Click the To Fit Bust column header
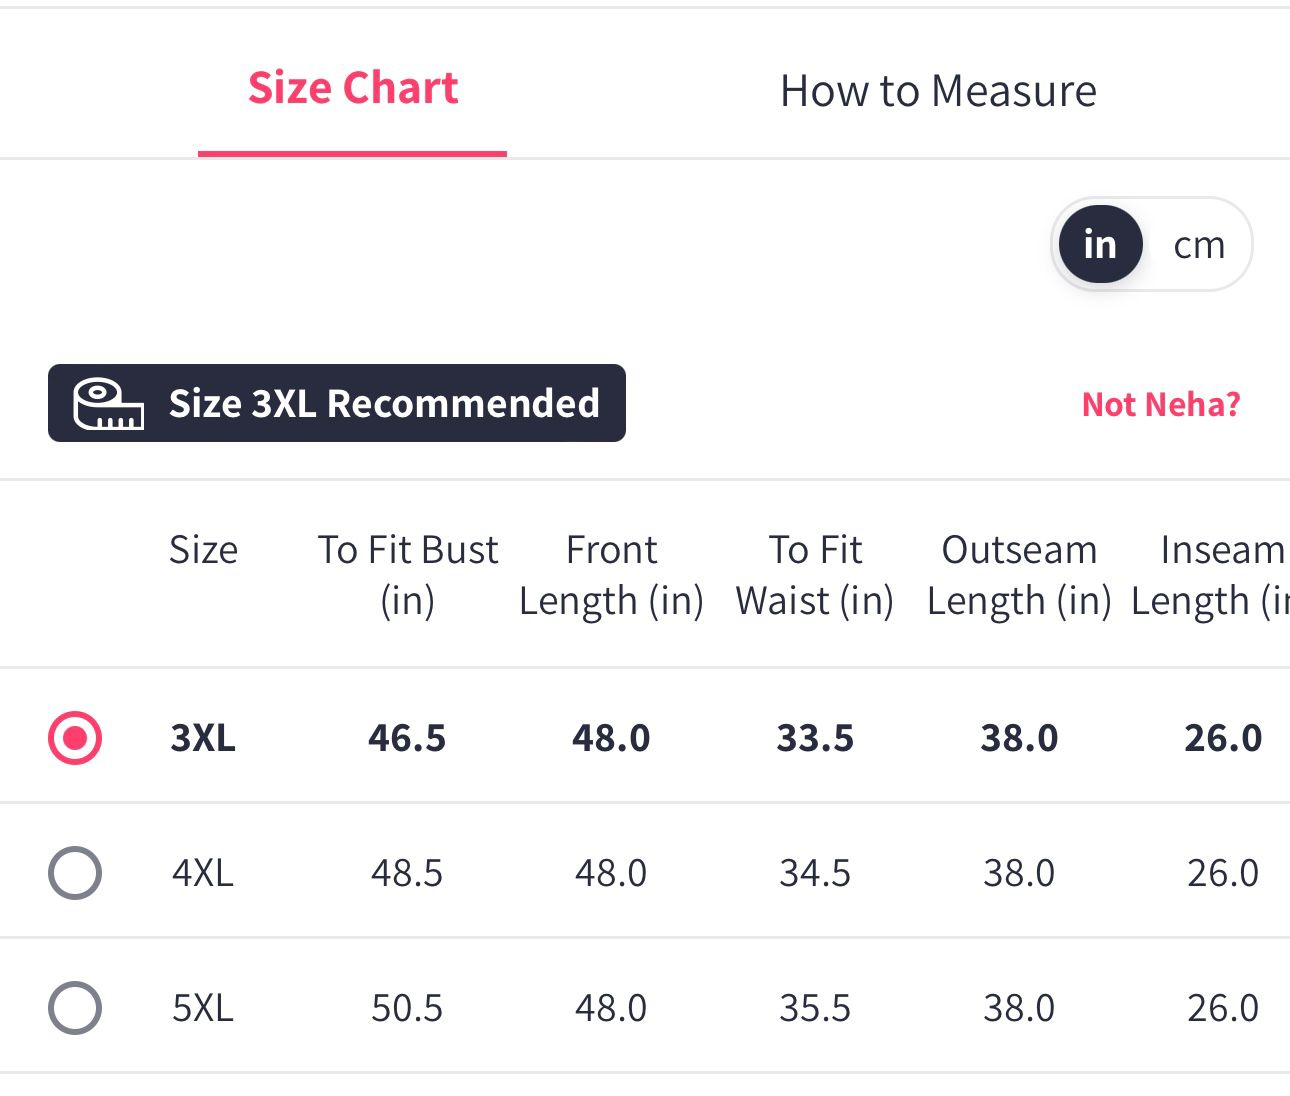This screenshot has width=1290, height=1096. (408, 575)
